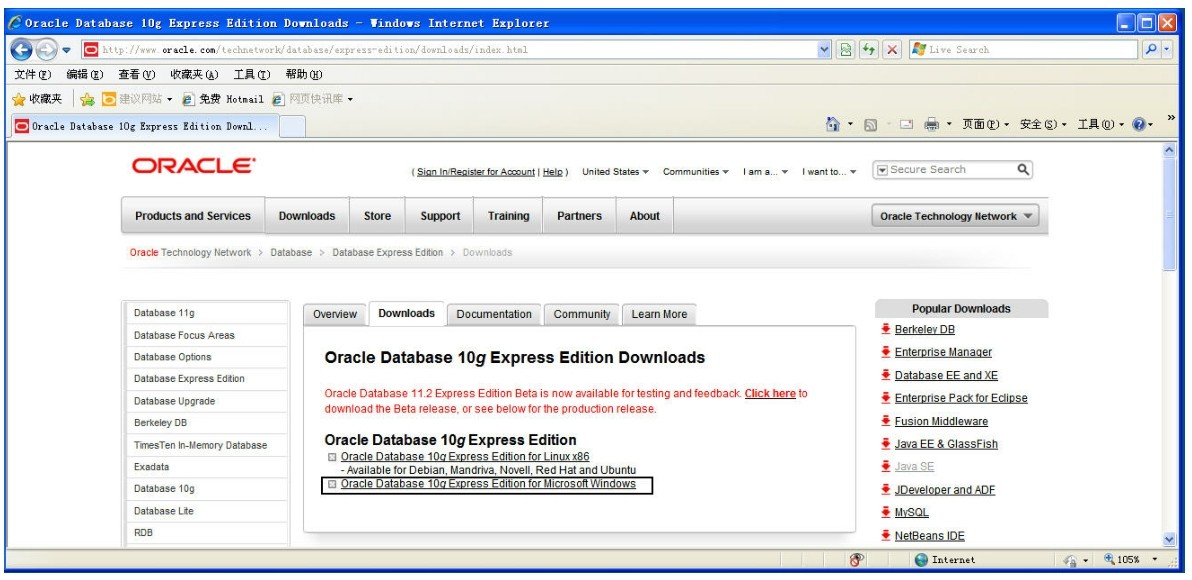The width and height of the screenshot is (1192, 580).
Task: Click the Help link near Sign In
Action: (x=553, y=173)
